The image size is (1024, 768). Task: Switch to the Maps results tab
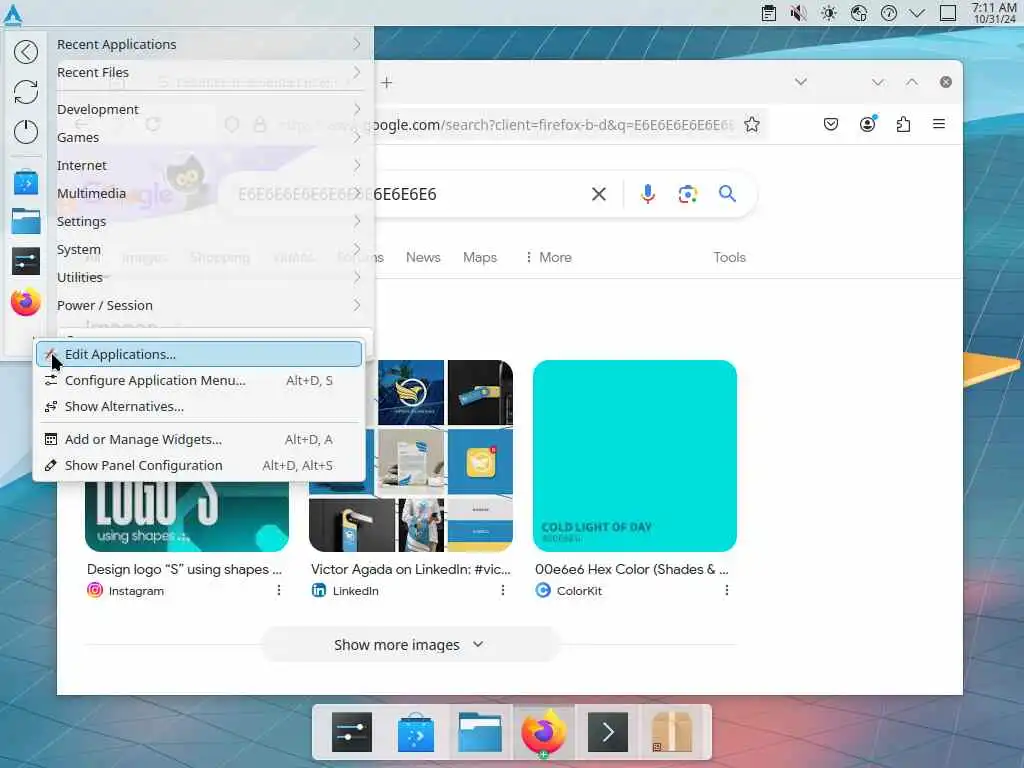pos(480,257)
